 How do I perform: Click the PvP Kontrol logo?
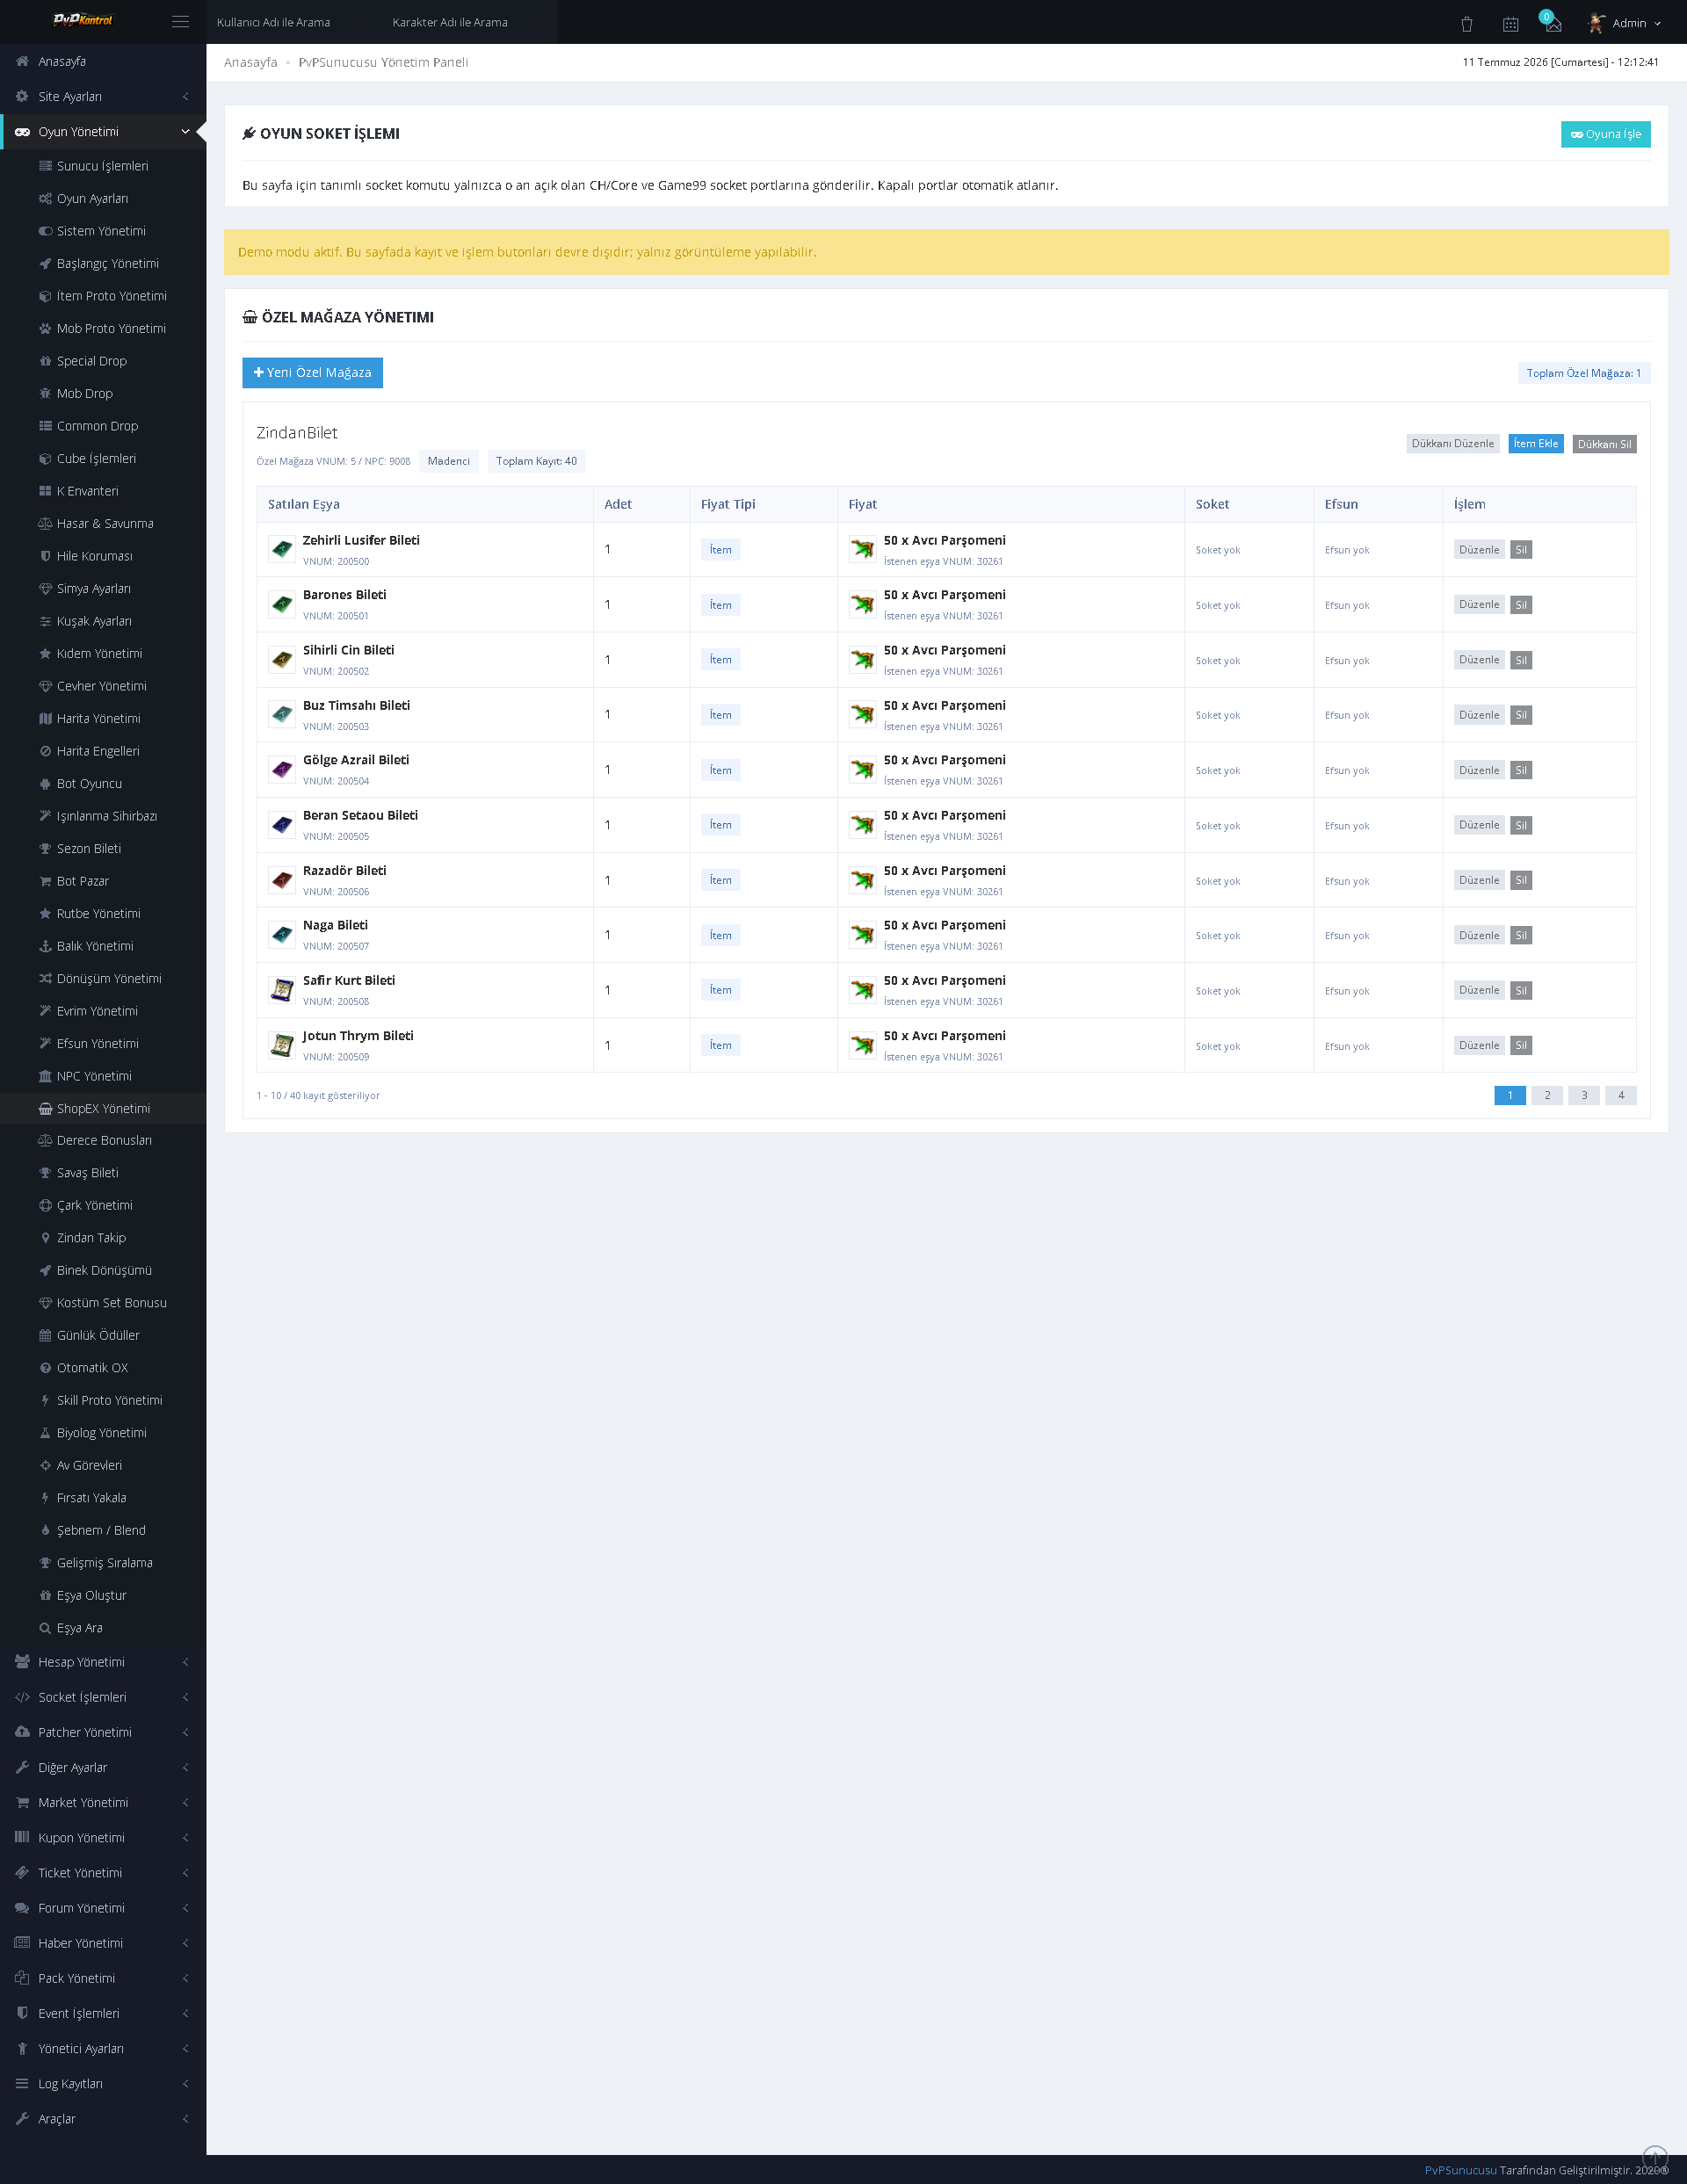[83, 20]
